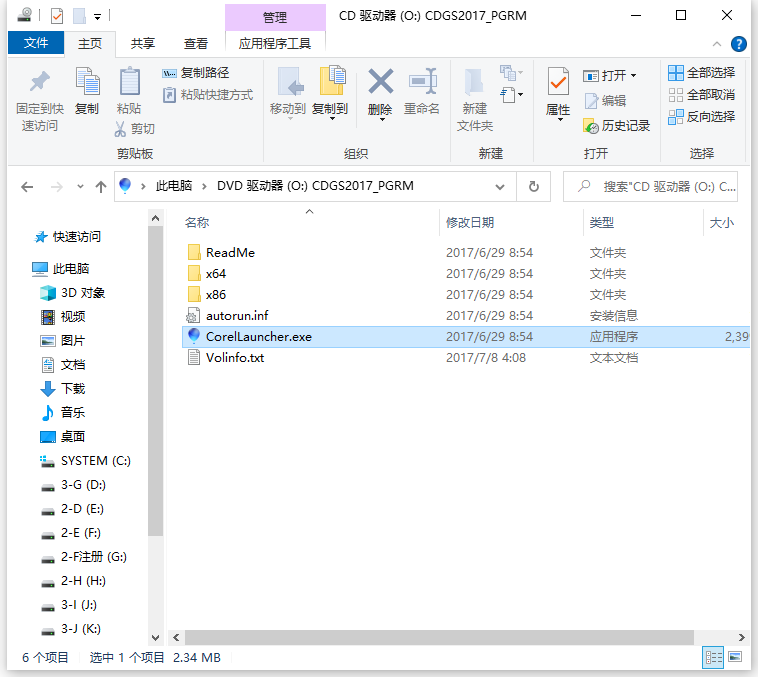Click the Paste clipboard icon
Screen dimensions: 758x677
129,82
